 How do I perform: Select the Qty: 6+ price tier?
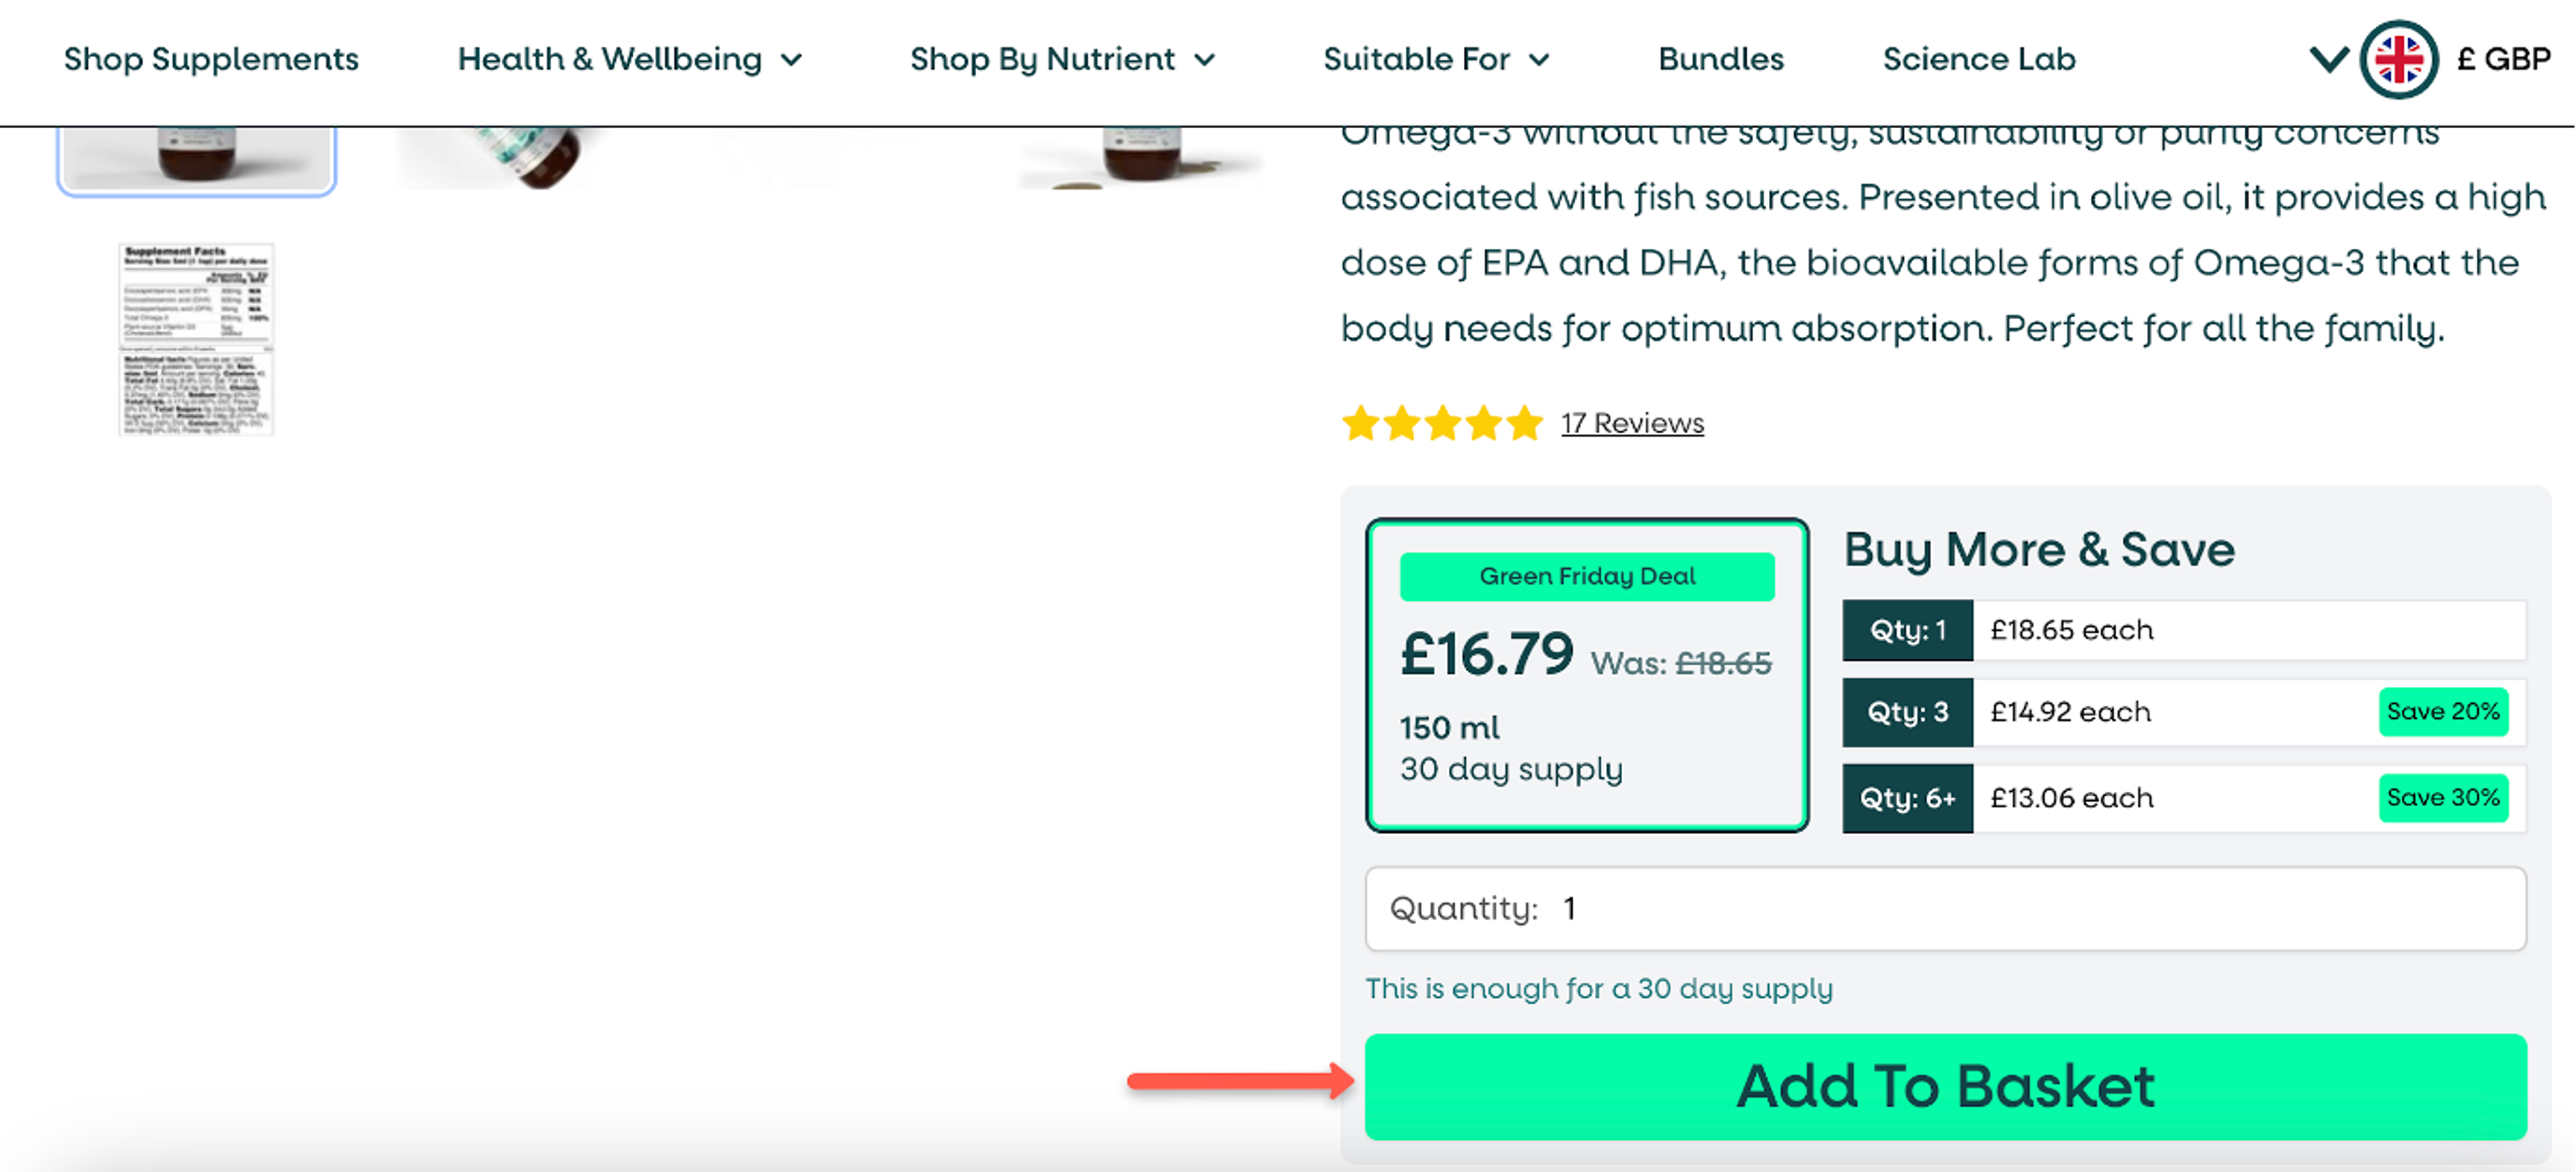(x=2185, y=798)
